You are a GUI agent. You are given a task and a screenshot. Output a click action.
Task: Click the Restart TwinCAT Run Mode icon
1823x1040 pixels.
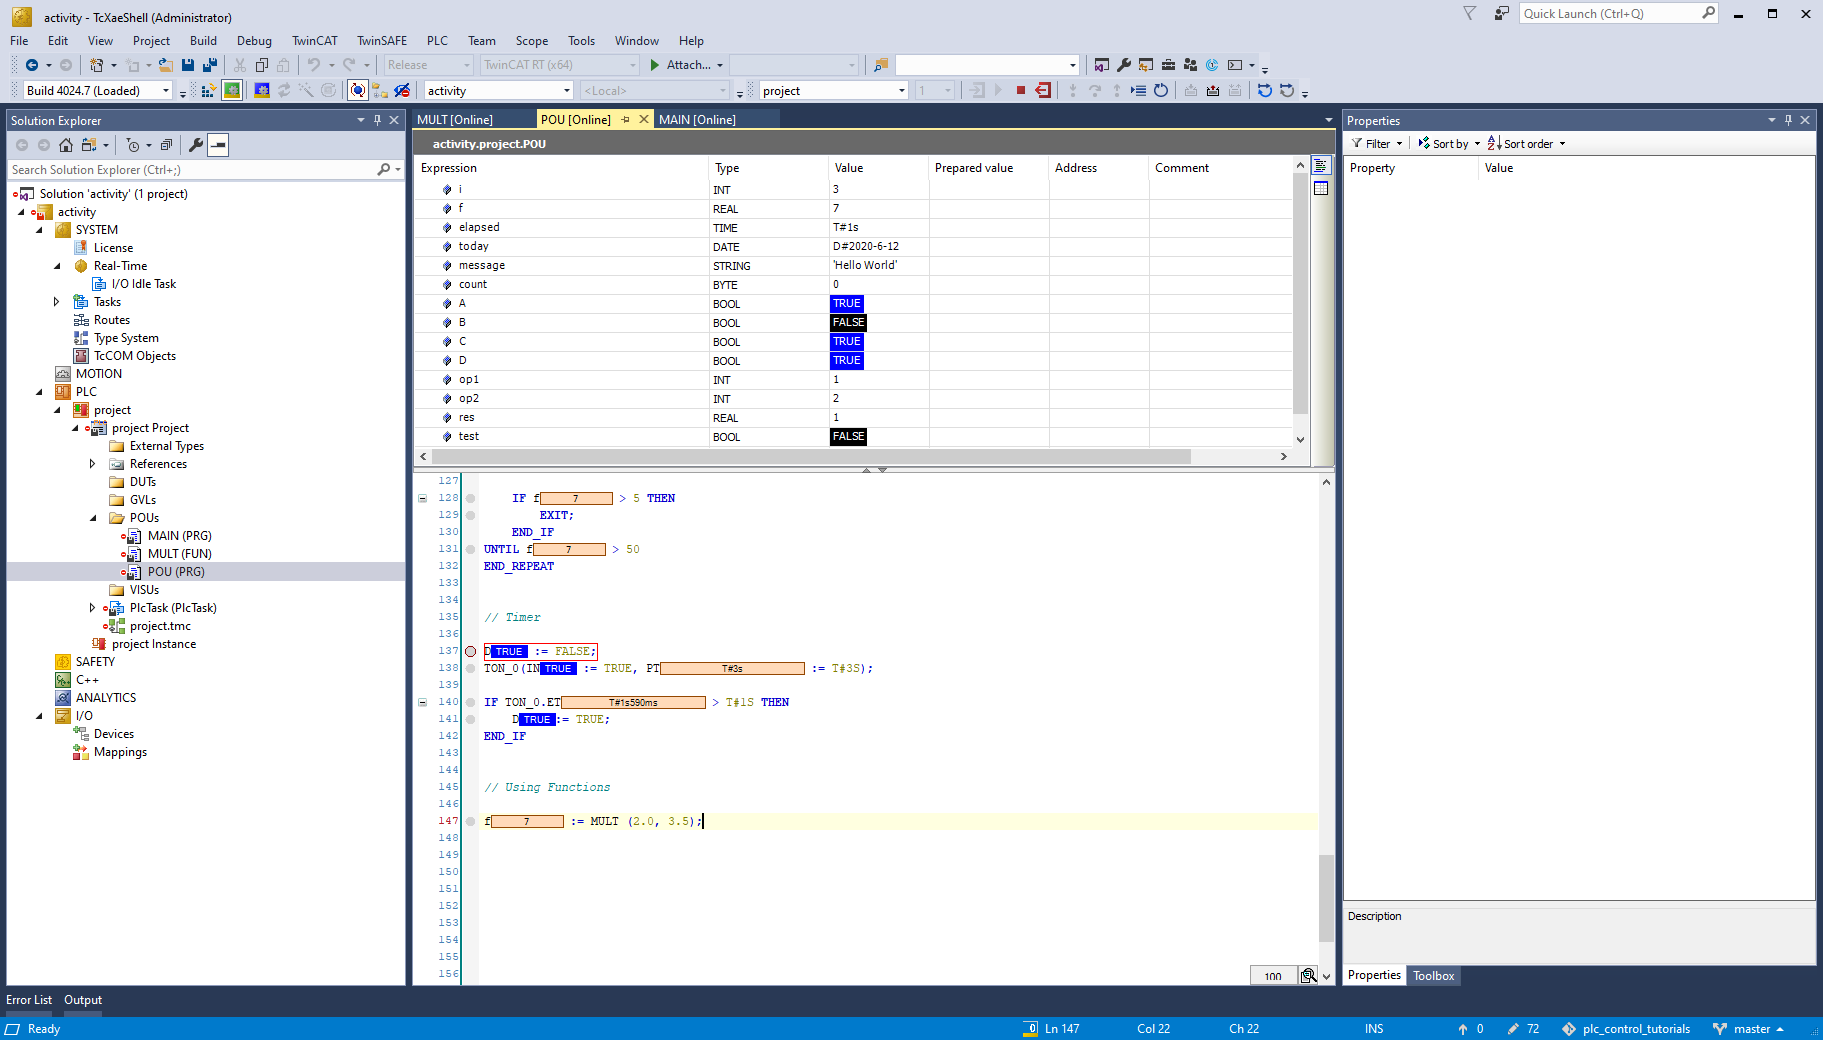pos(232,91)
